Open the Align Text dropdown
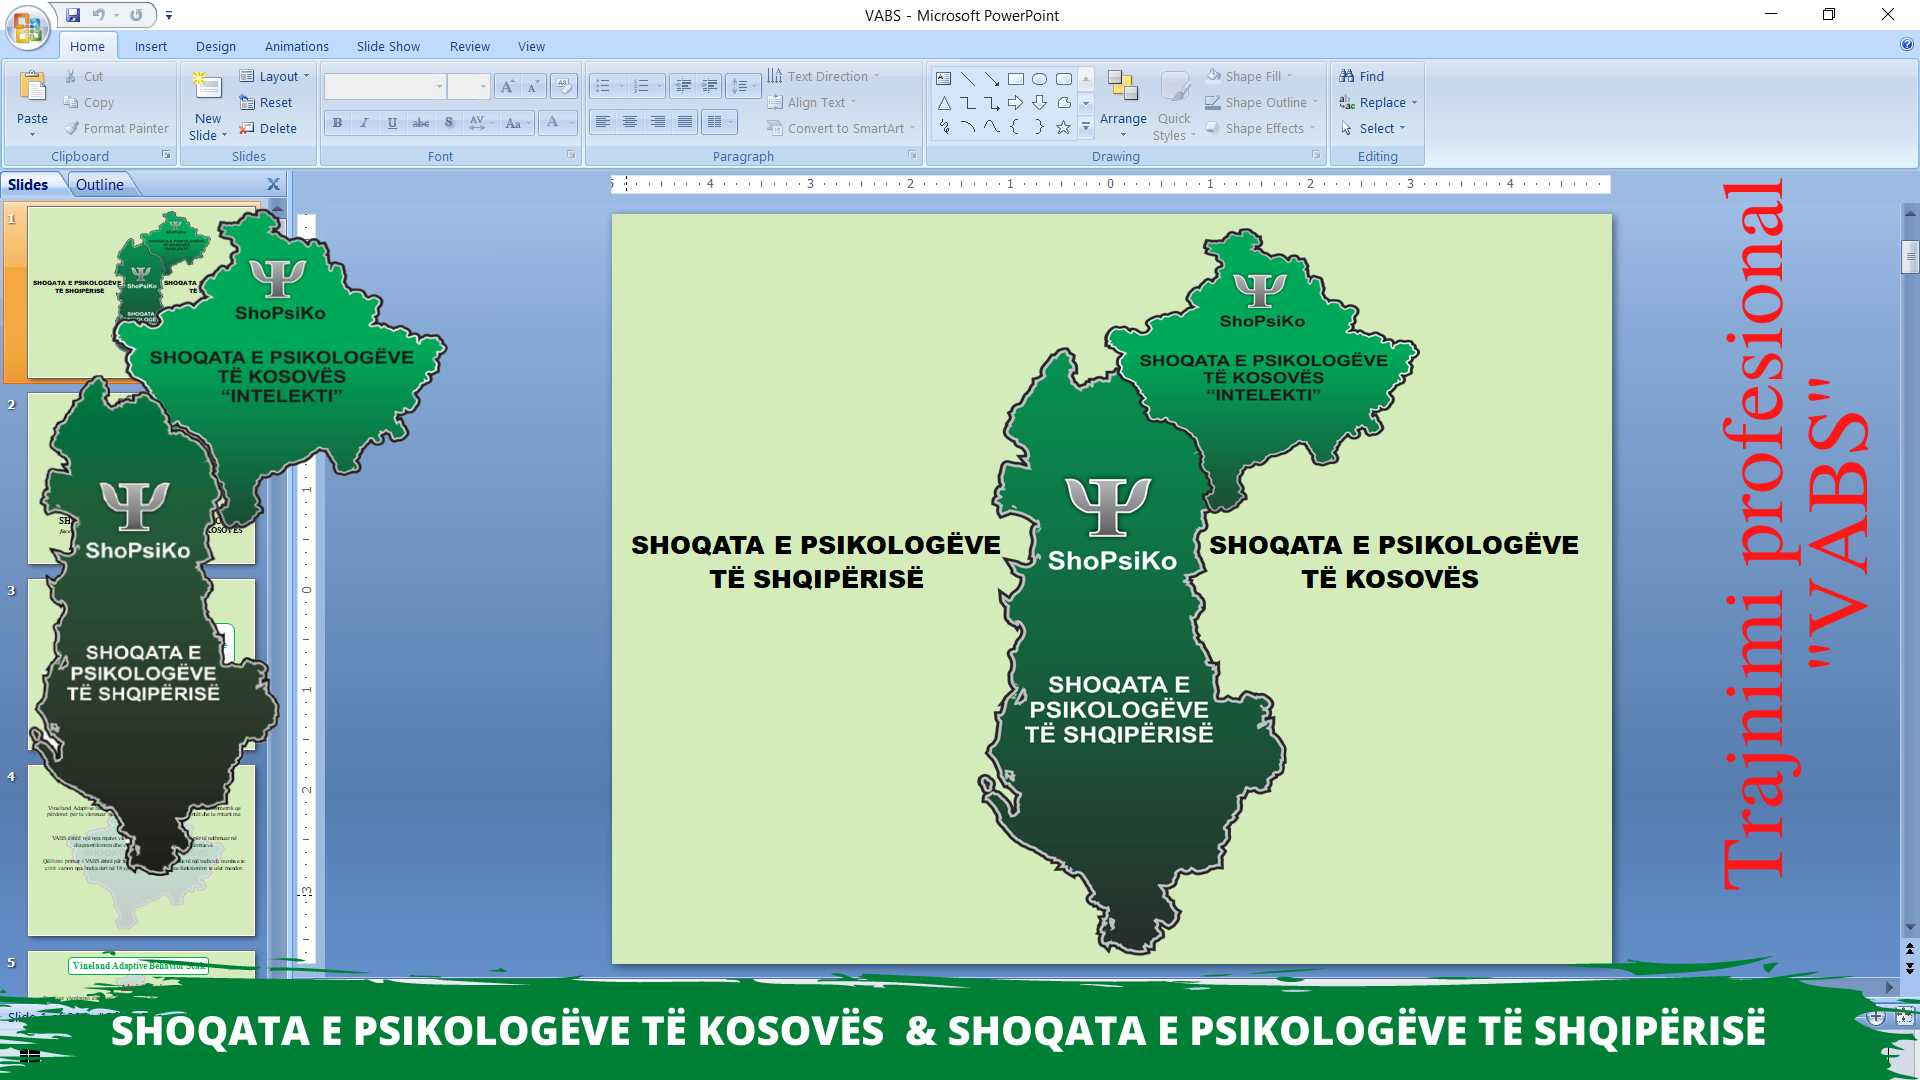Viewport: 1920px width, 1080px height. pyautogui.click(x=812, y=102)
